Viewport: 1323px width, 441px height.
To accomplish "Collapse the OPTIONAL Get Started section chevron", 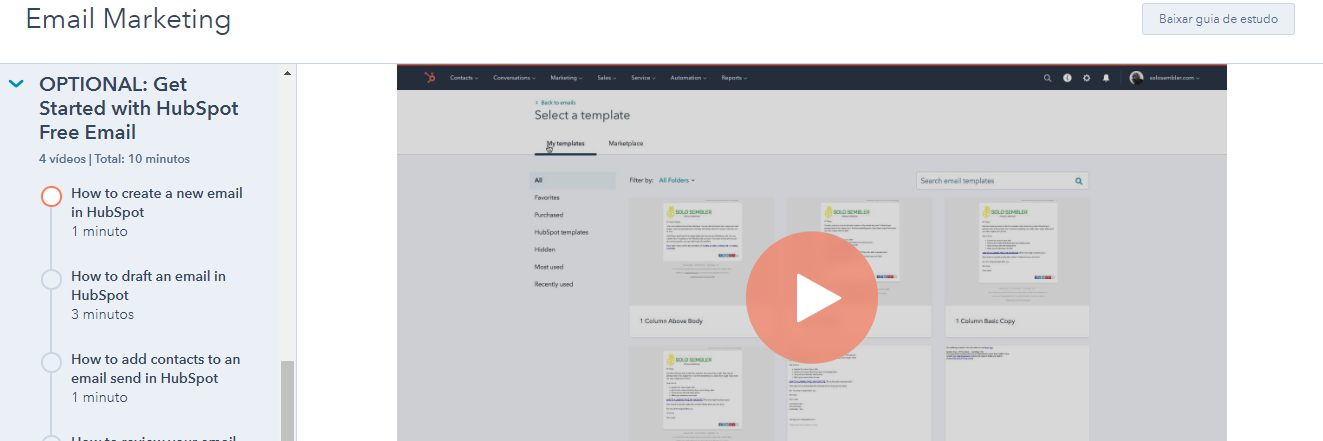I will [x=16, y=84].
